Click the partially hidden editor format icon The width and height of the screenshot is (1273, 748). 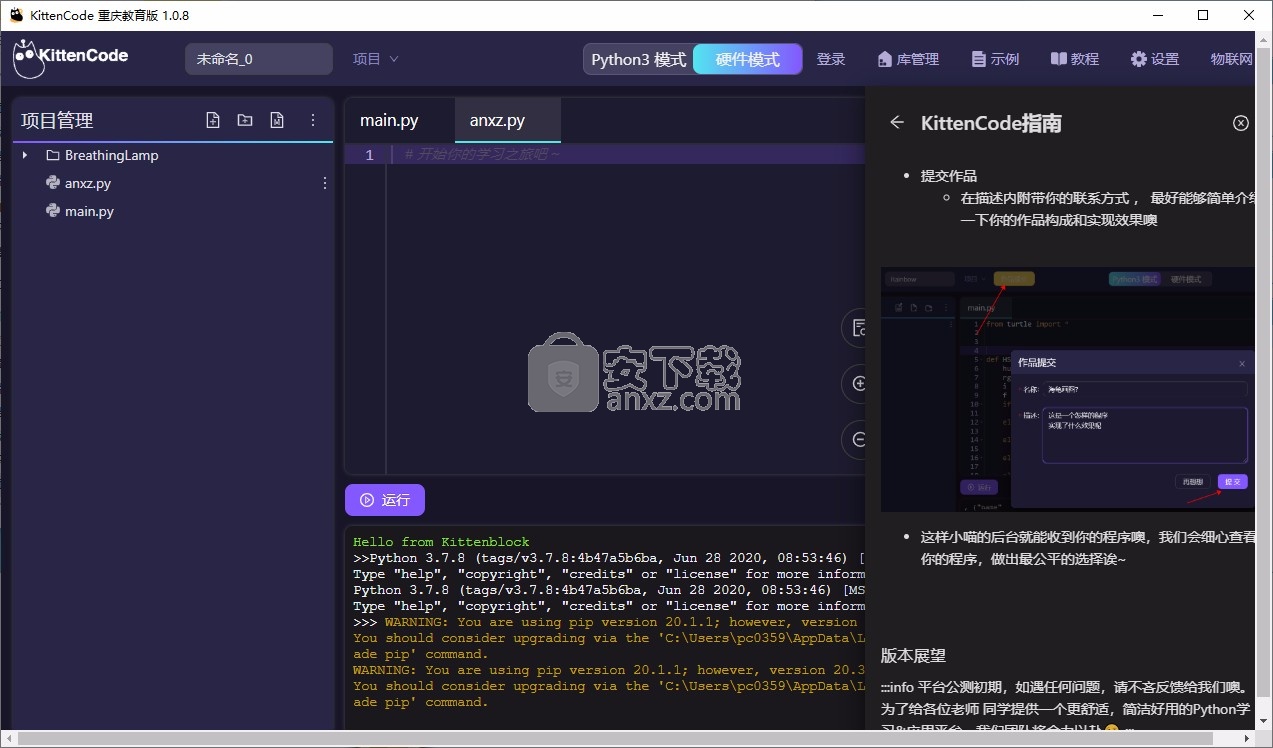pyautogui.click(x=856, y=327)
